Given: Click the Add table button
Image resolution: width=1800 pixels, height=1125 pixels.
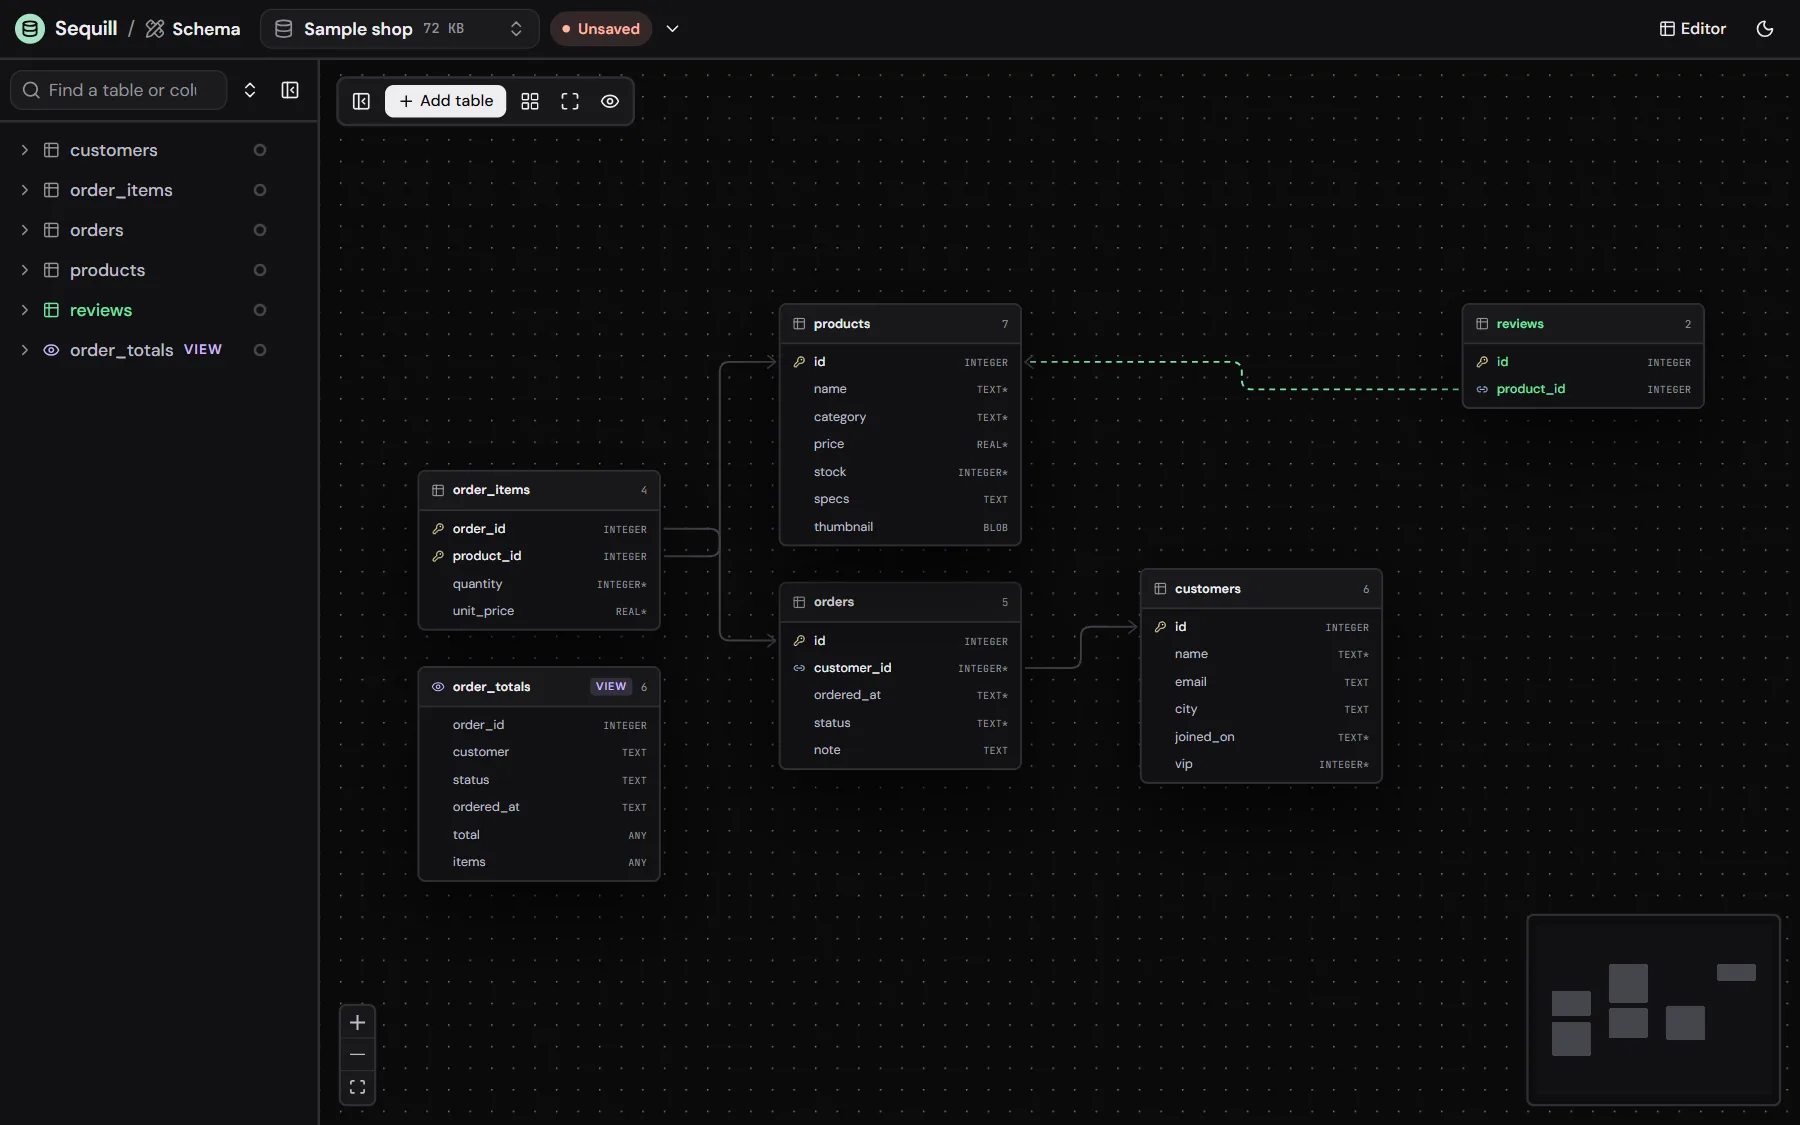Looking at the screenshot, I should point(446,101).
